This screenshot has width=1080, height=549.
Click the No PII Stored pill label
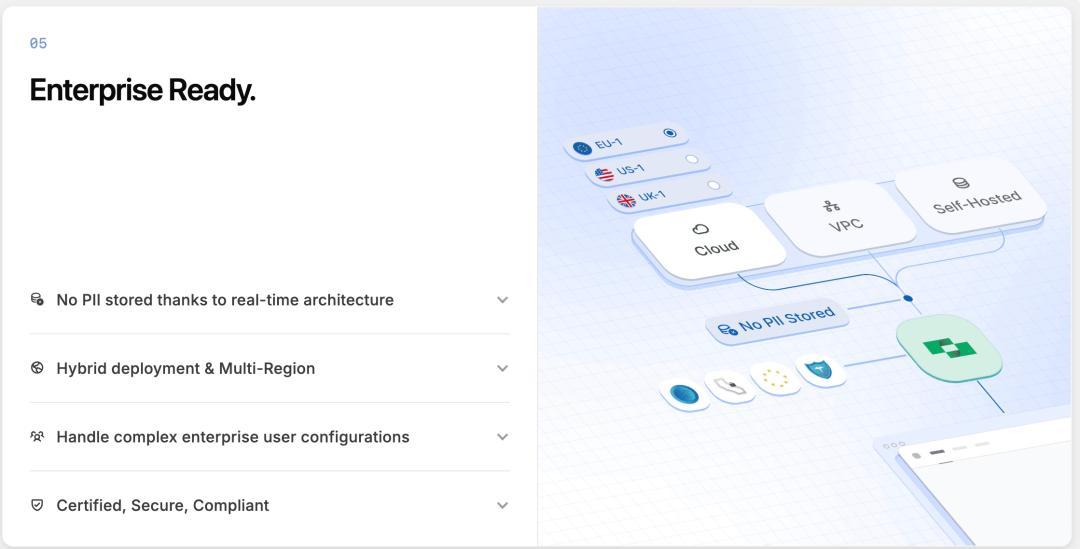(777, 322)
